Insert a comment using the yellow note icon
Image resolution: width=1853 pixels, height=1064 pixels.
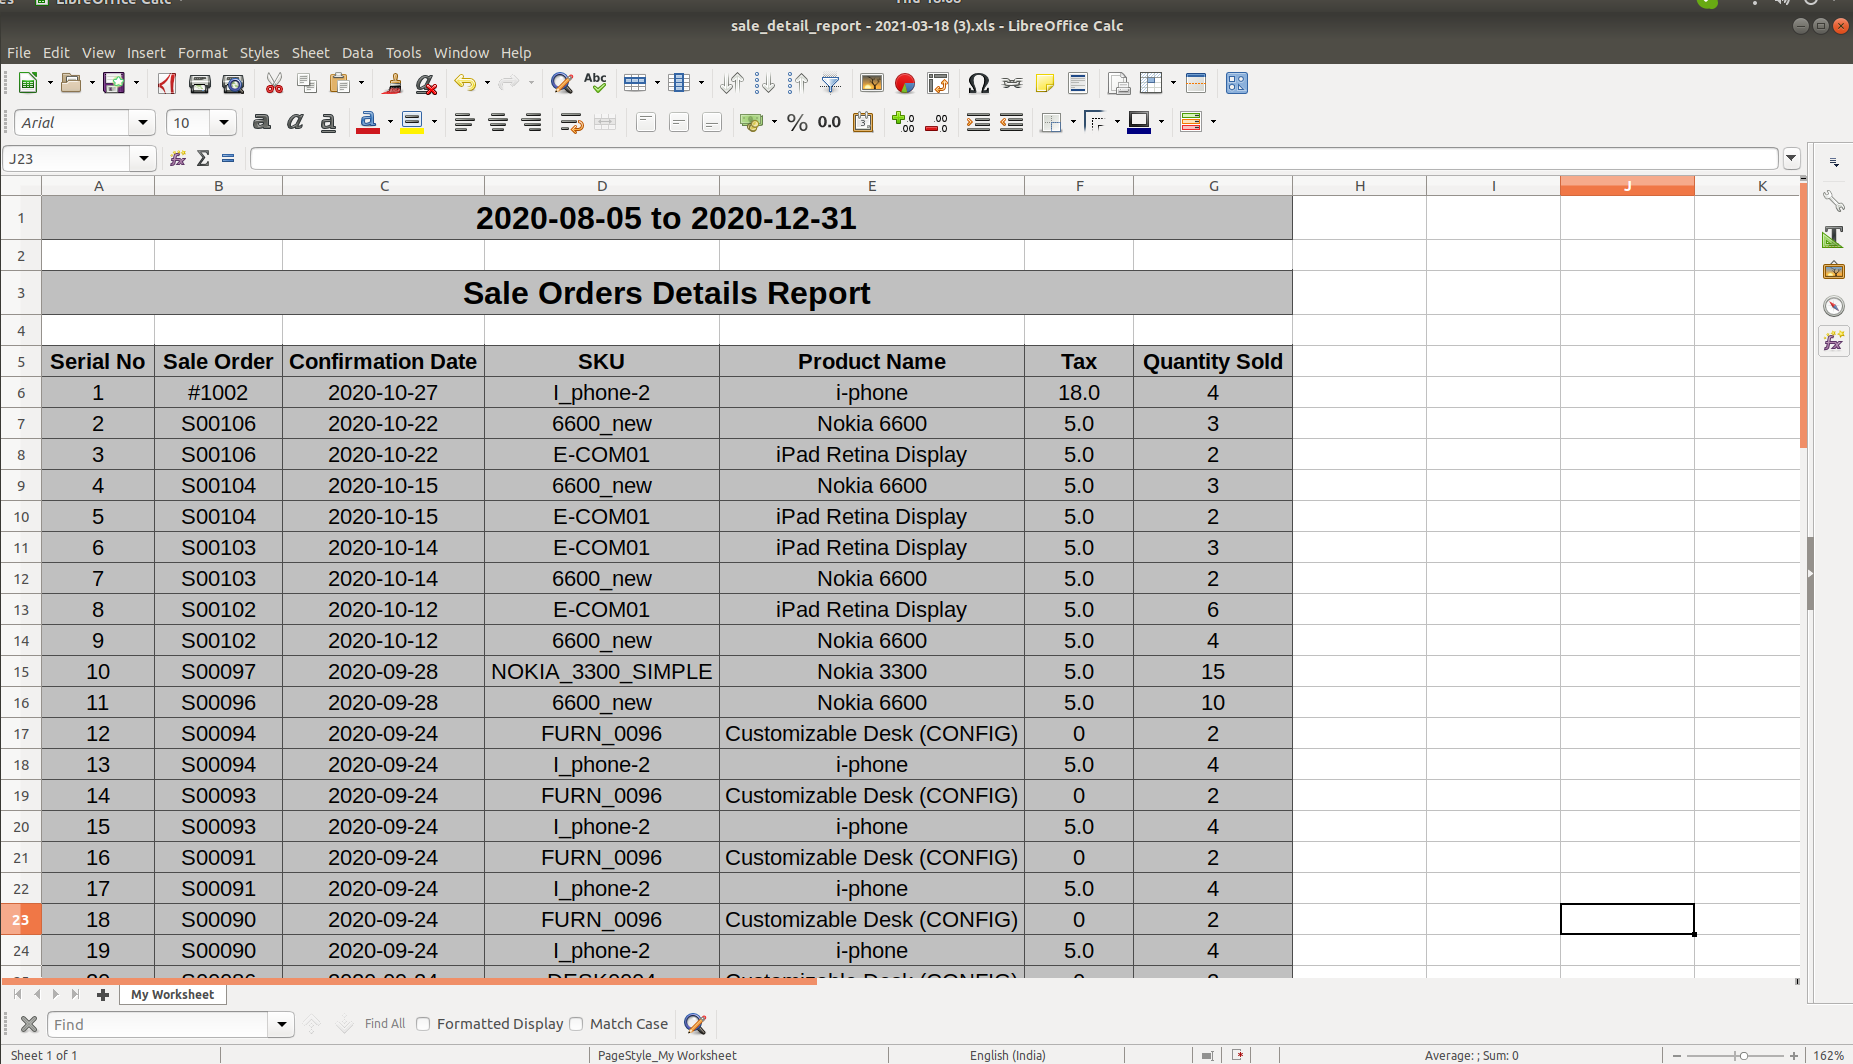(1045, 84)
